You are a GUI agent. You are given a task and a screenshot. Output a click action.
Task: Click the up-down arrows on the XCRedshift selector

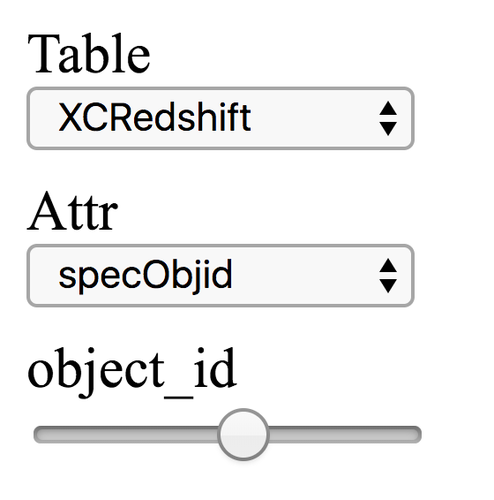(388, 118)
